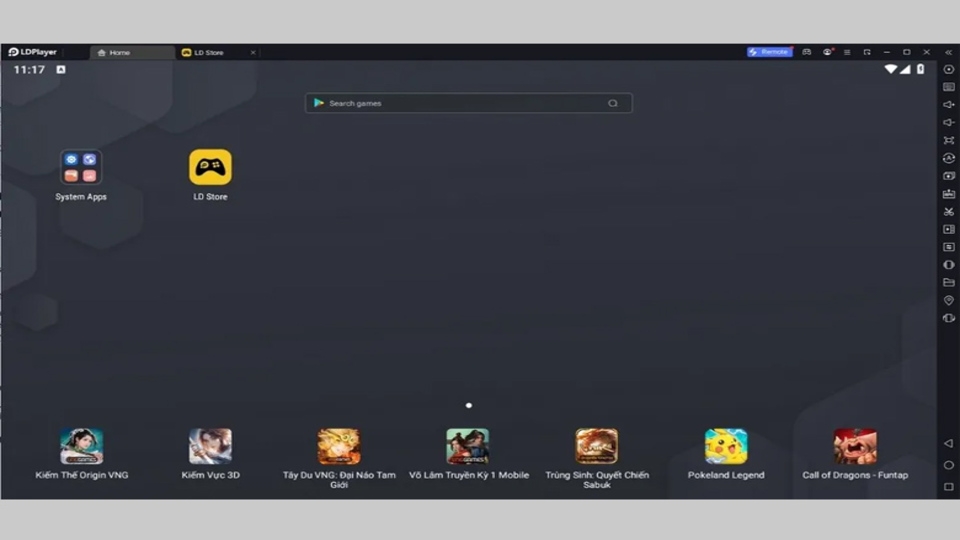Click the mini-window mode icon in title bar
The image size is (960, 540).
[867, 52]
